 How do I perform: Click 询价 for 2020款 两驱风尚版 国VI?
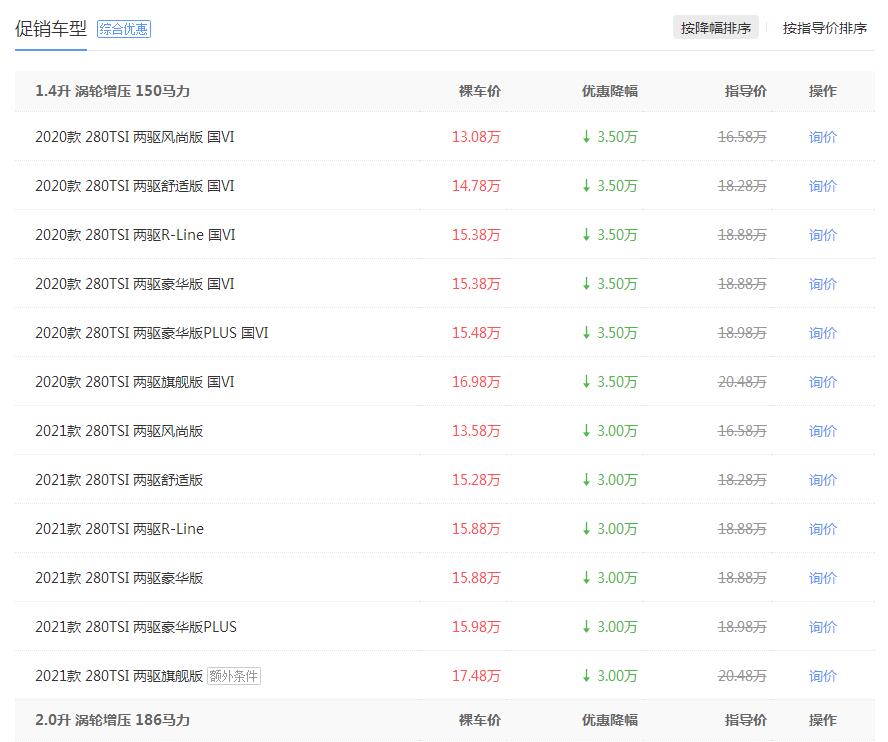click(x=822, y=137)
